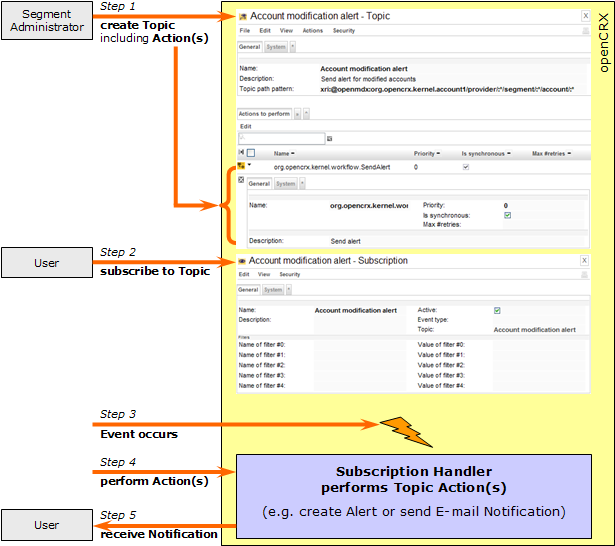Switch to System tab in Topic window

click(276, 47)
